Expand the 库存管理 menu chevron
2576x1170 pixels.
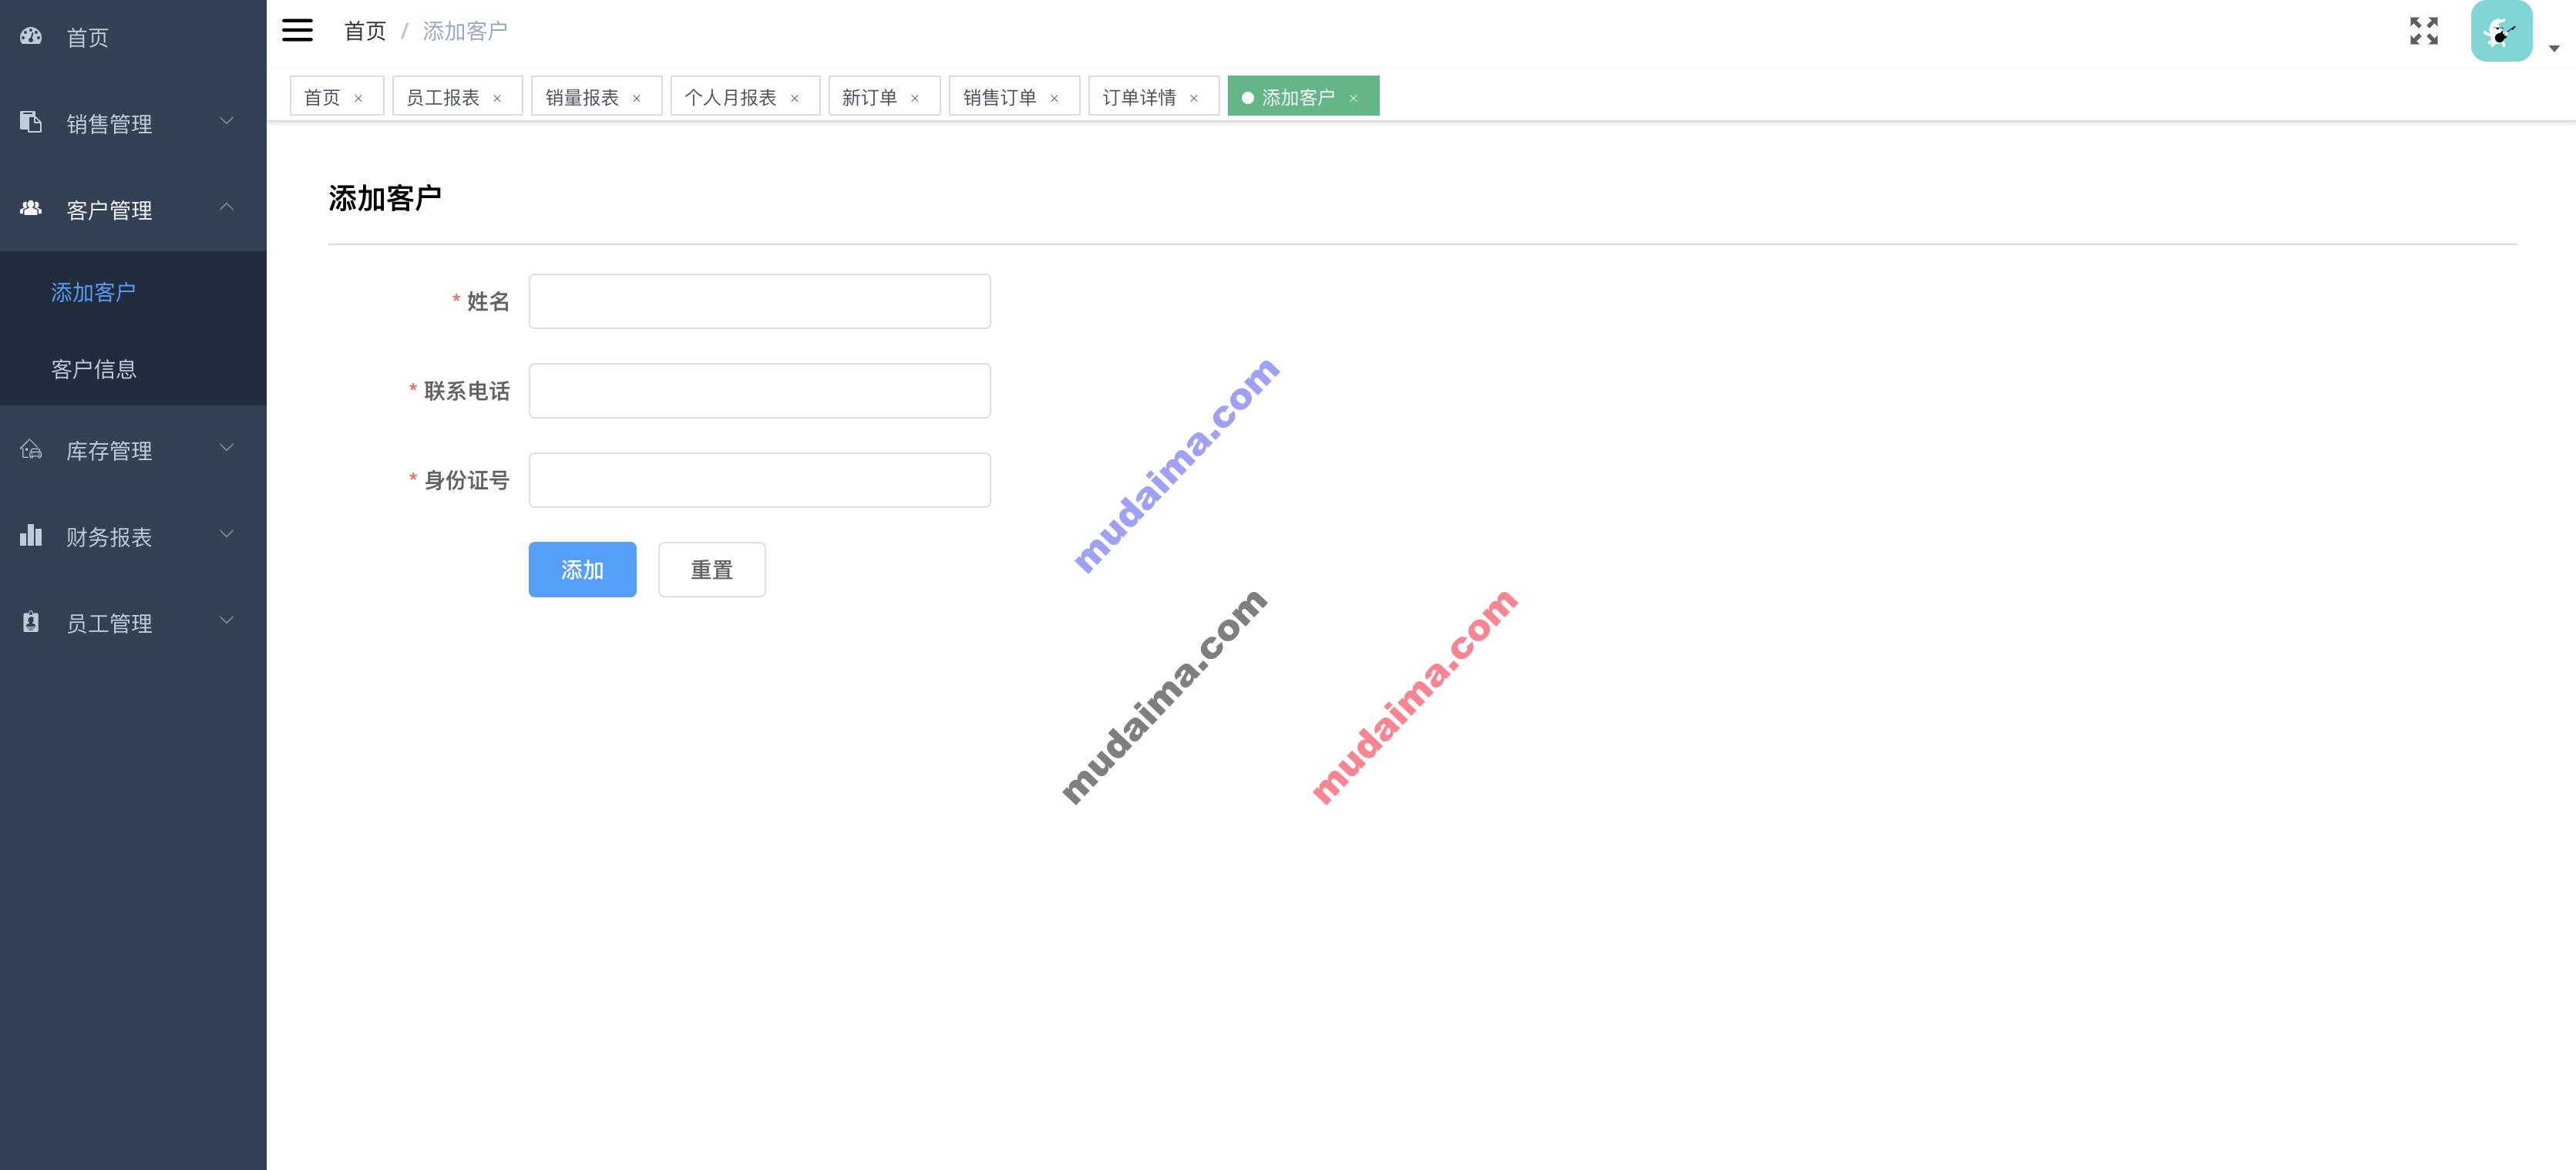point(226,448)
